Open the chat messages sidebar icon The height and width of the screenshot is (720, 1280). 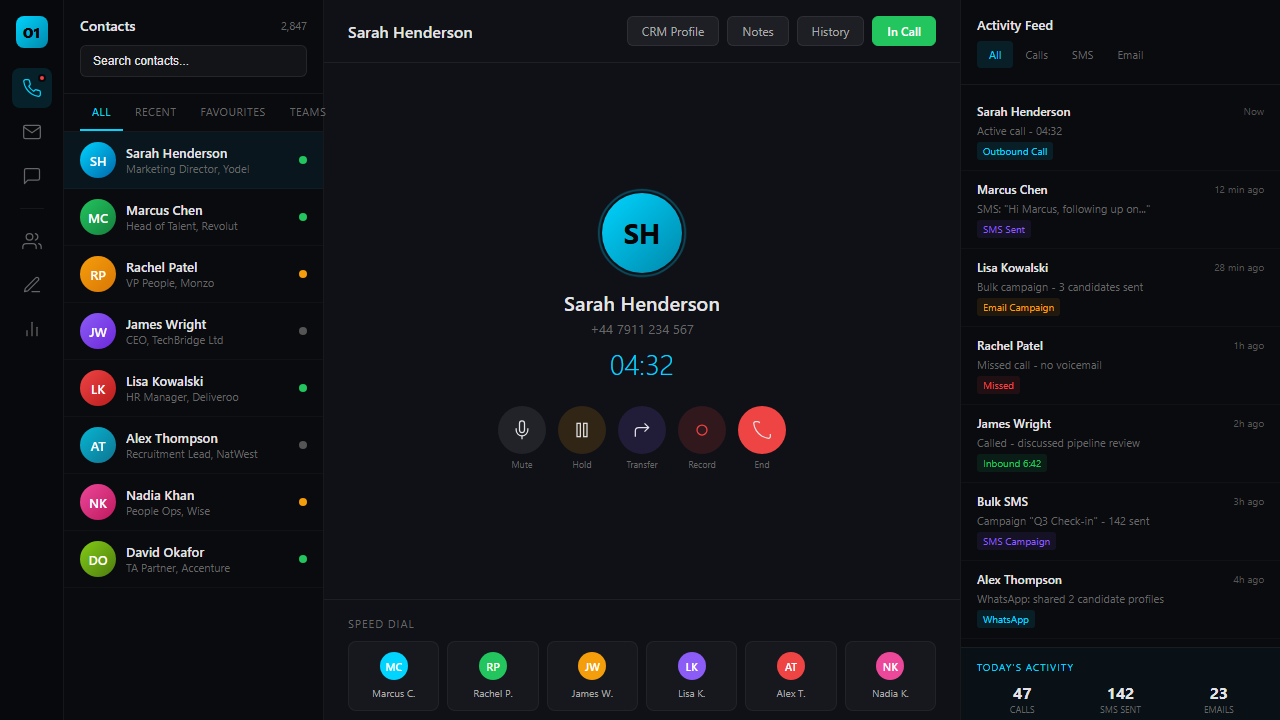click(32, 176)
